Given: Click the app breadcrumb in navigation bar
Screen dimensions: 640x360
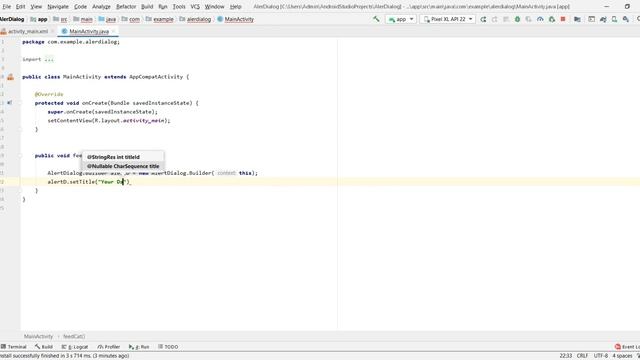Looking at the screenshot, I should [x=39, y=19].
